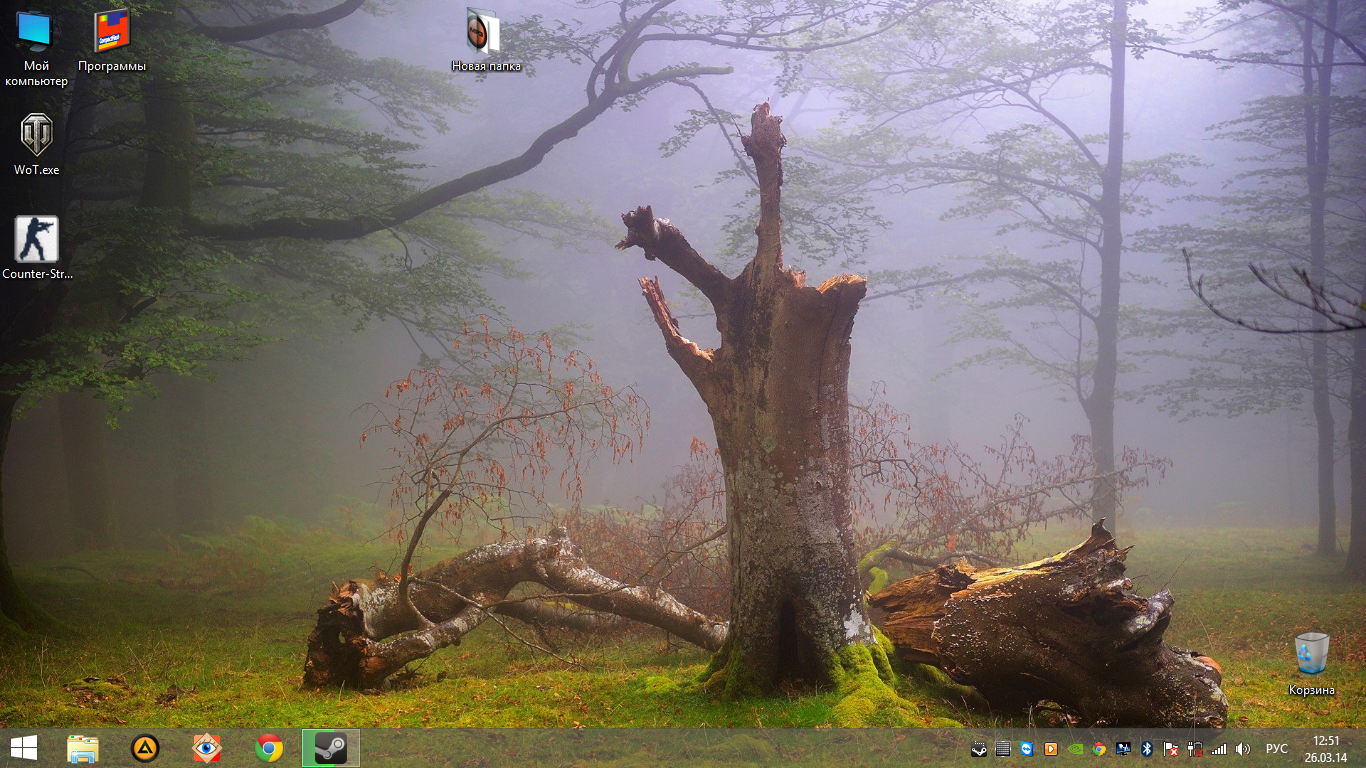
Task: Click the Chrome icon in system tray
Action: (x=1099, y=749)
